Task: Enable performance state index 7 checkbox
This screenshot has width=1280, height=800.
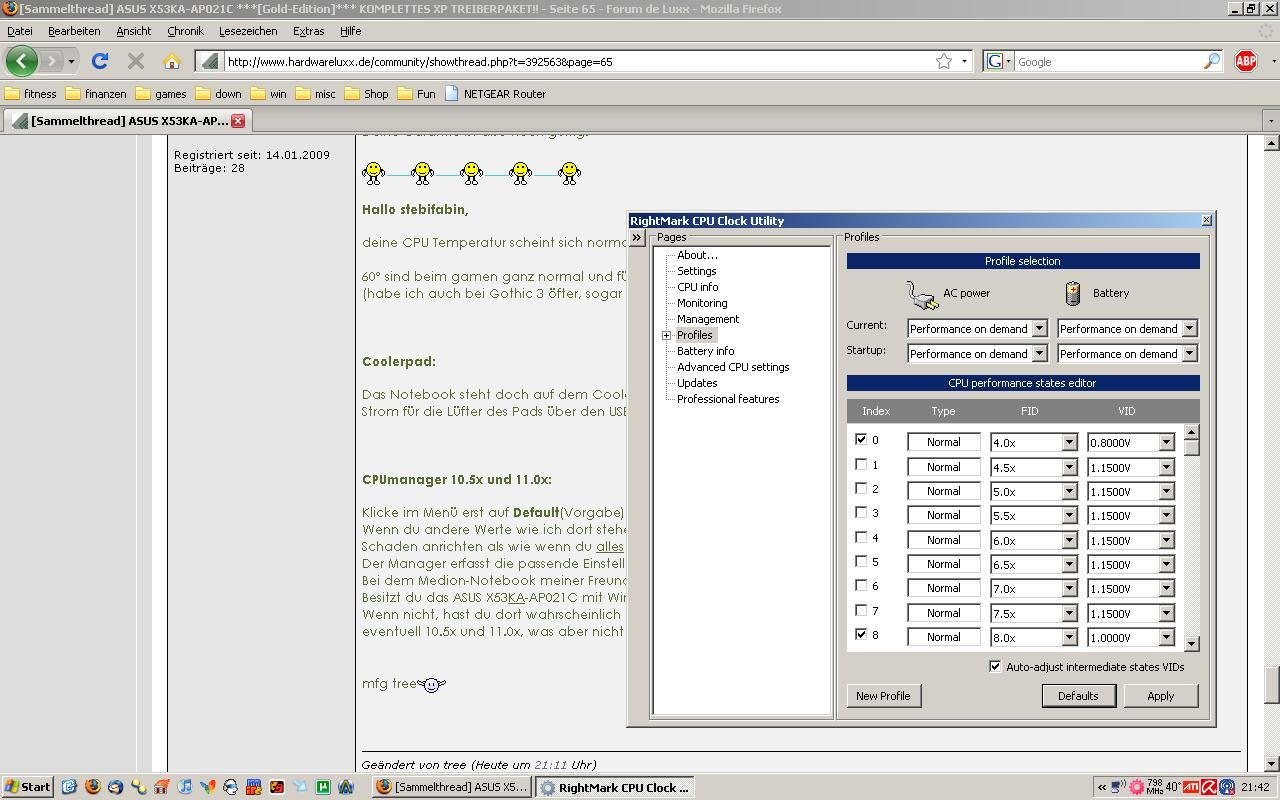Action: click(x=861, y=610)
